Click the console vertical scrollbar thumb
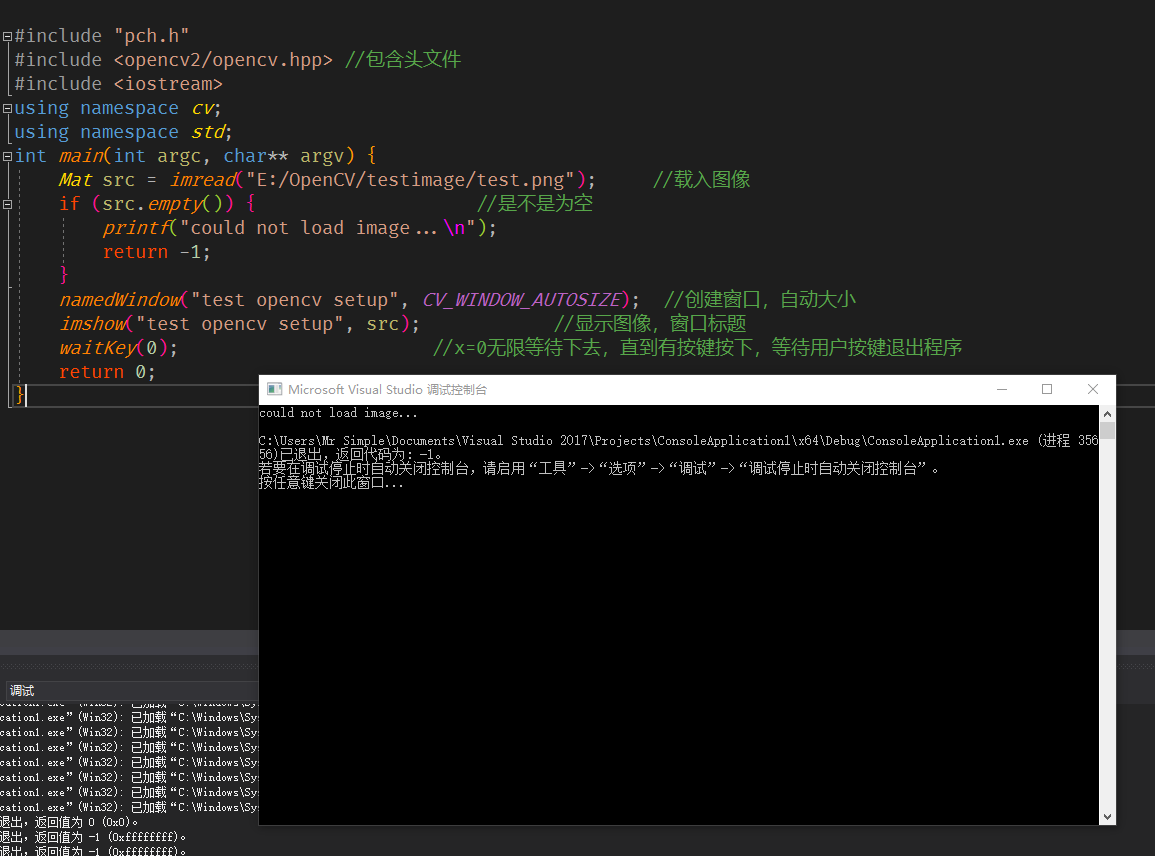 1107,430
